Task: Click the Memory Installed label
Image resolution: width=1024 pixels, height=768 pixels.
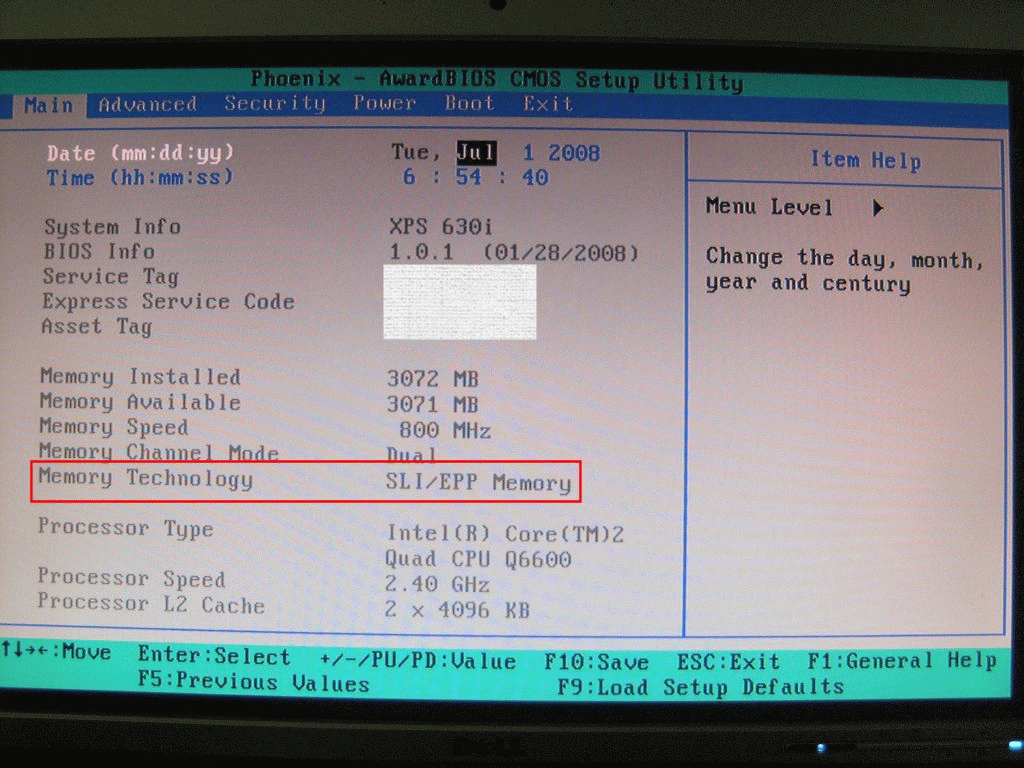Action: click(x=140, y=377)
